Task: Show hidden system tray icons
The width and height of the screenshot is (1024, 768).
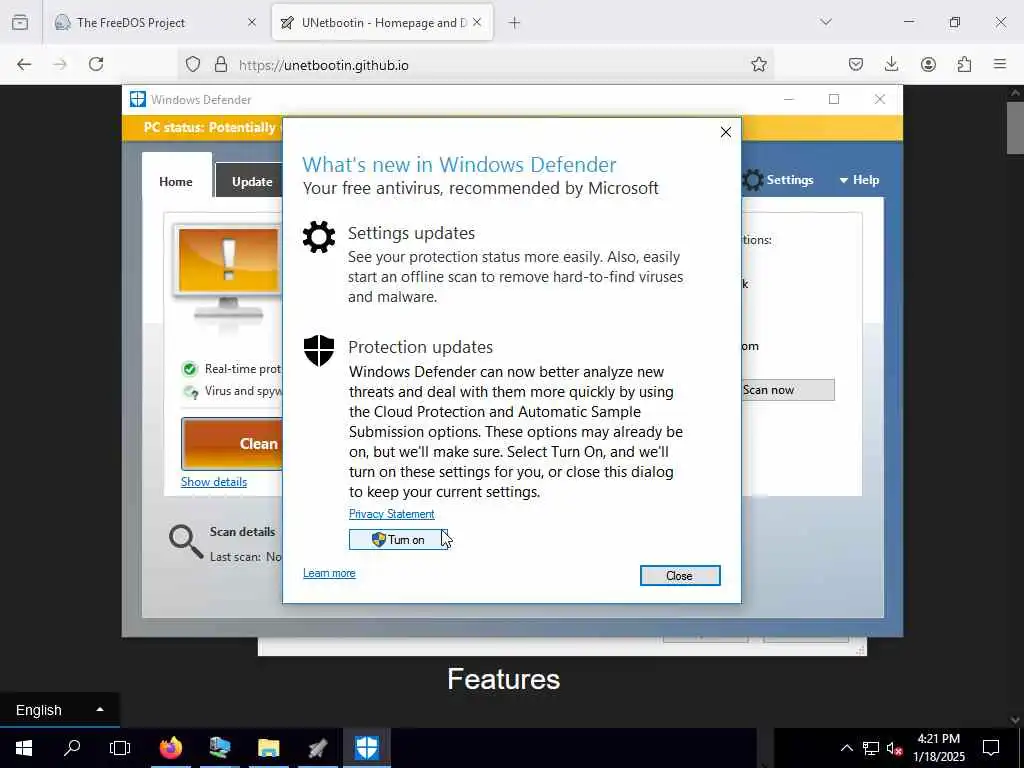Action: 846,748
